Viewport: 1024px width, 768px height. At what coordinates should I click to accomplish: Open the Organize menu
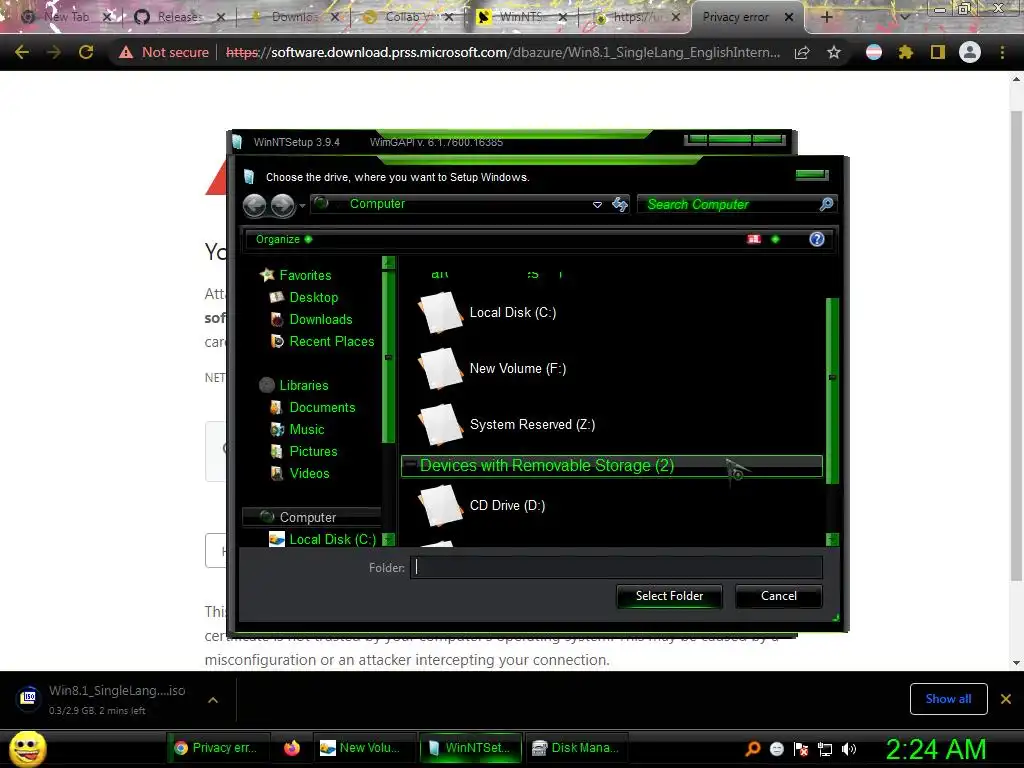(x=283, y=239)
